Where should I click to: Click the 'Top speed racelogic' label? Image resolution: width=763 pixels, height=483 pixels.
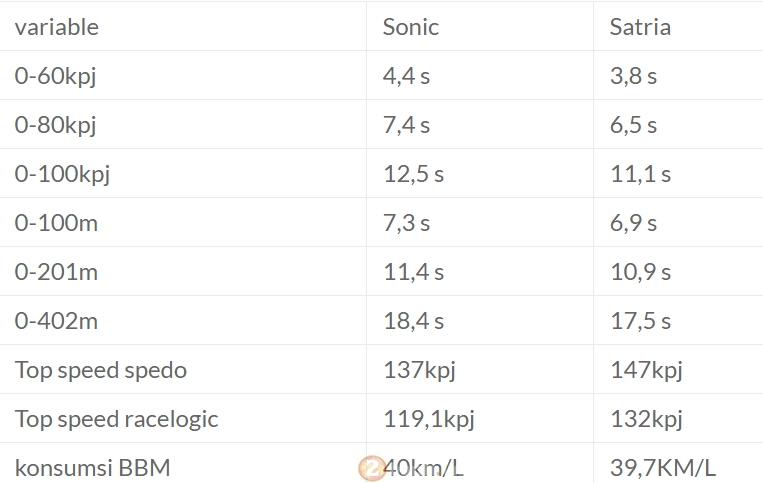click(116, 420)
